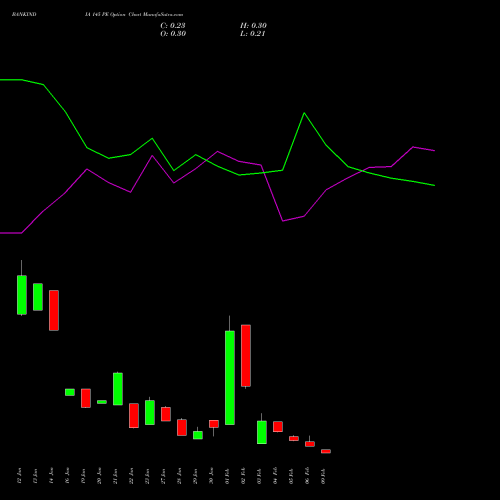500x500 pixels.
Task: Click the '16 Jan' date label
Action: pos(67,476)
